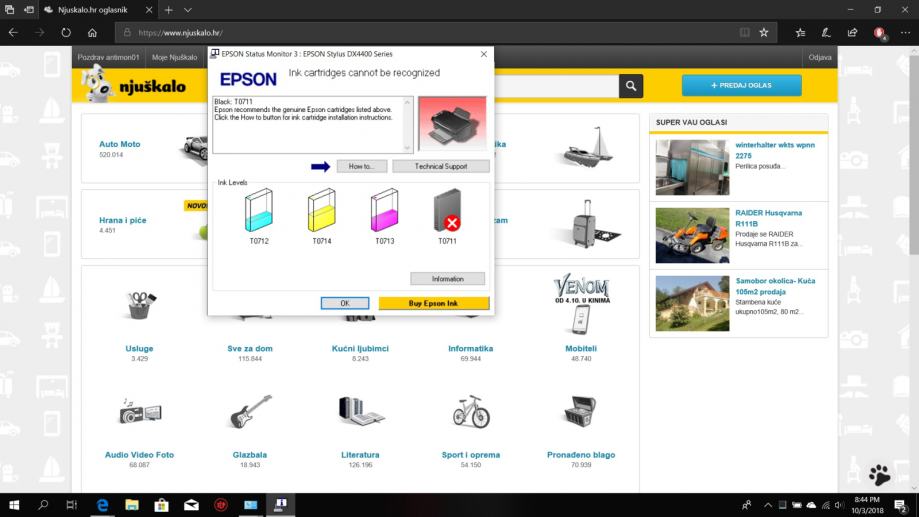This screenshot has height=517, width=919.
Task: Click the browser back arrow
Action: (13, 33)
